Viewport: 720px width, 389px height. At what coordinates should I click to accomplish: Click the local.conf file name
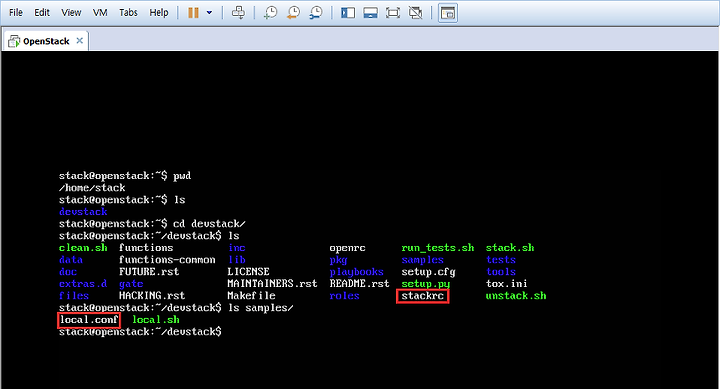tap(89, 320)
